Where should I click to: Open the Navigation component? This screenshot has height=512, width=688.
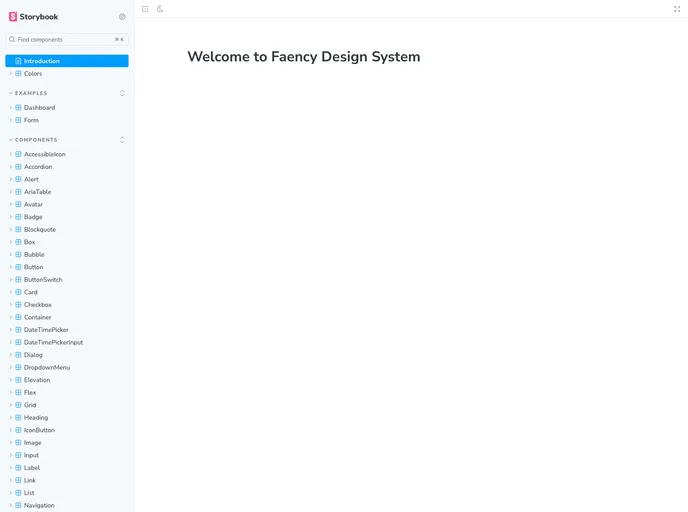click(67, 505)
